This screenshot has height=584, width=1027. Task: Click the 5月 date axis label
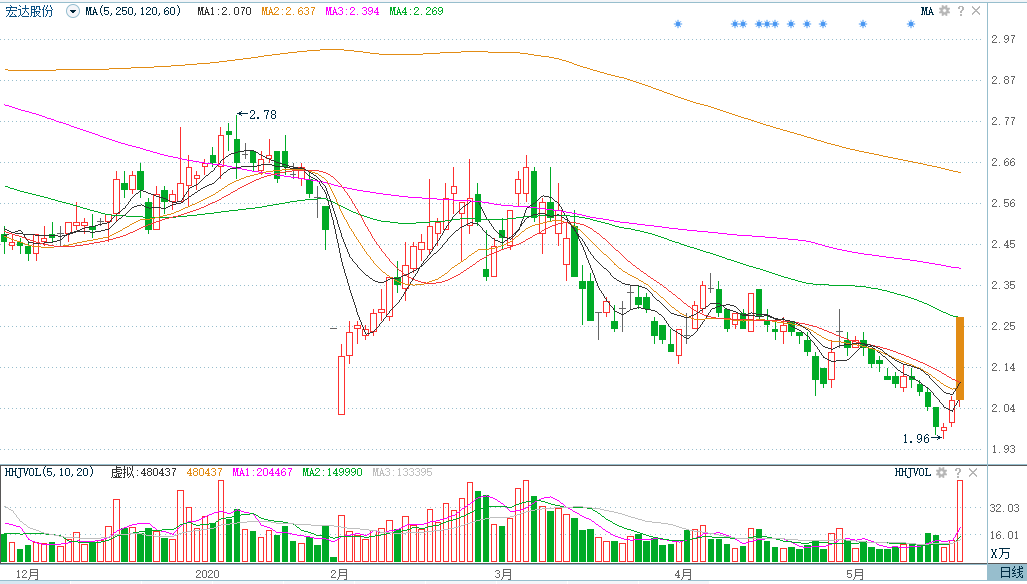(x=855, y=574)
